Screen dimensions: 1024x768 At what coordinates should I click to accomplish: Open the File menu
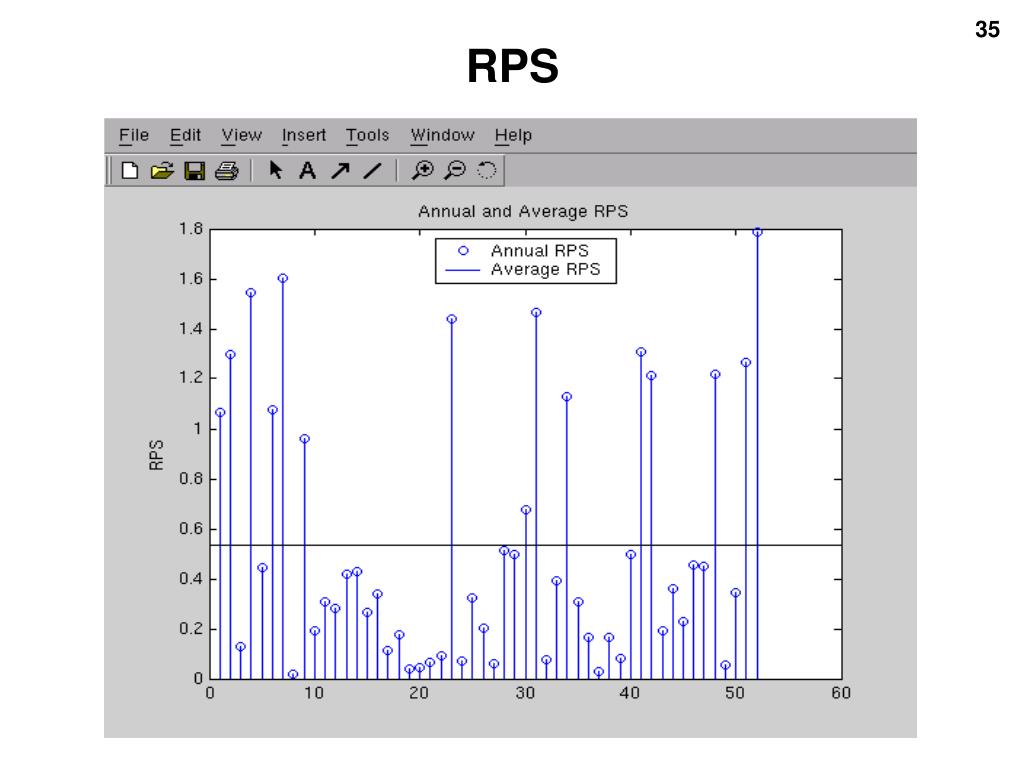pos(134,135)
